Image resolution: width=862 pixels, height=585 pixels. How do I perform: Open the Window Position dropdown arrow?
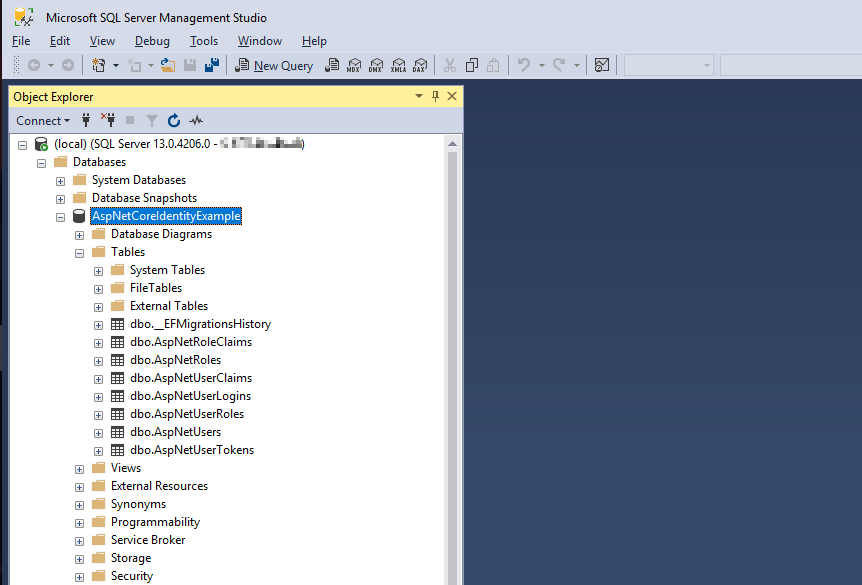(419, 96)
